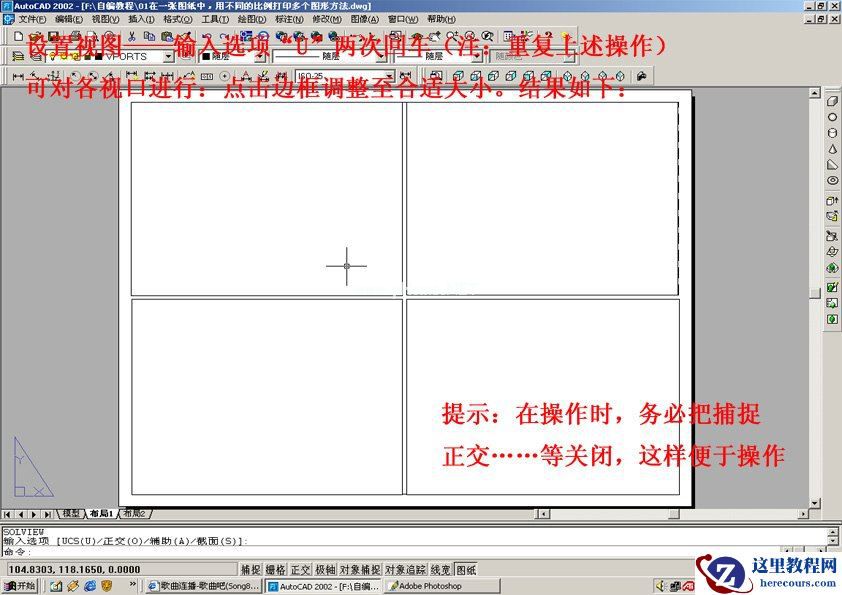Click the AutoCAD 2002 taskbar button
The width and height of the screenshot is (842, 595).
point(324,586)
